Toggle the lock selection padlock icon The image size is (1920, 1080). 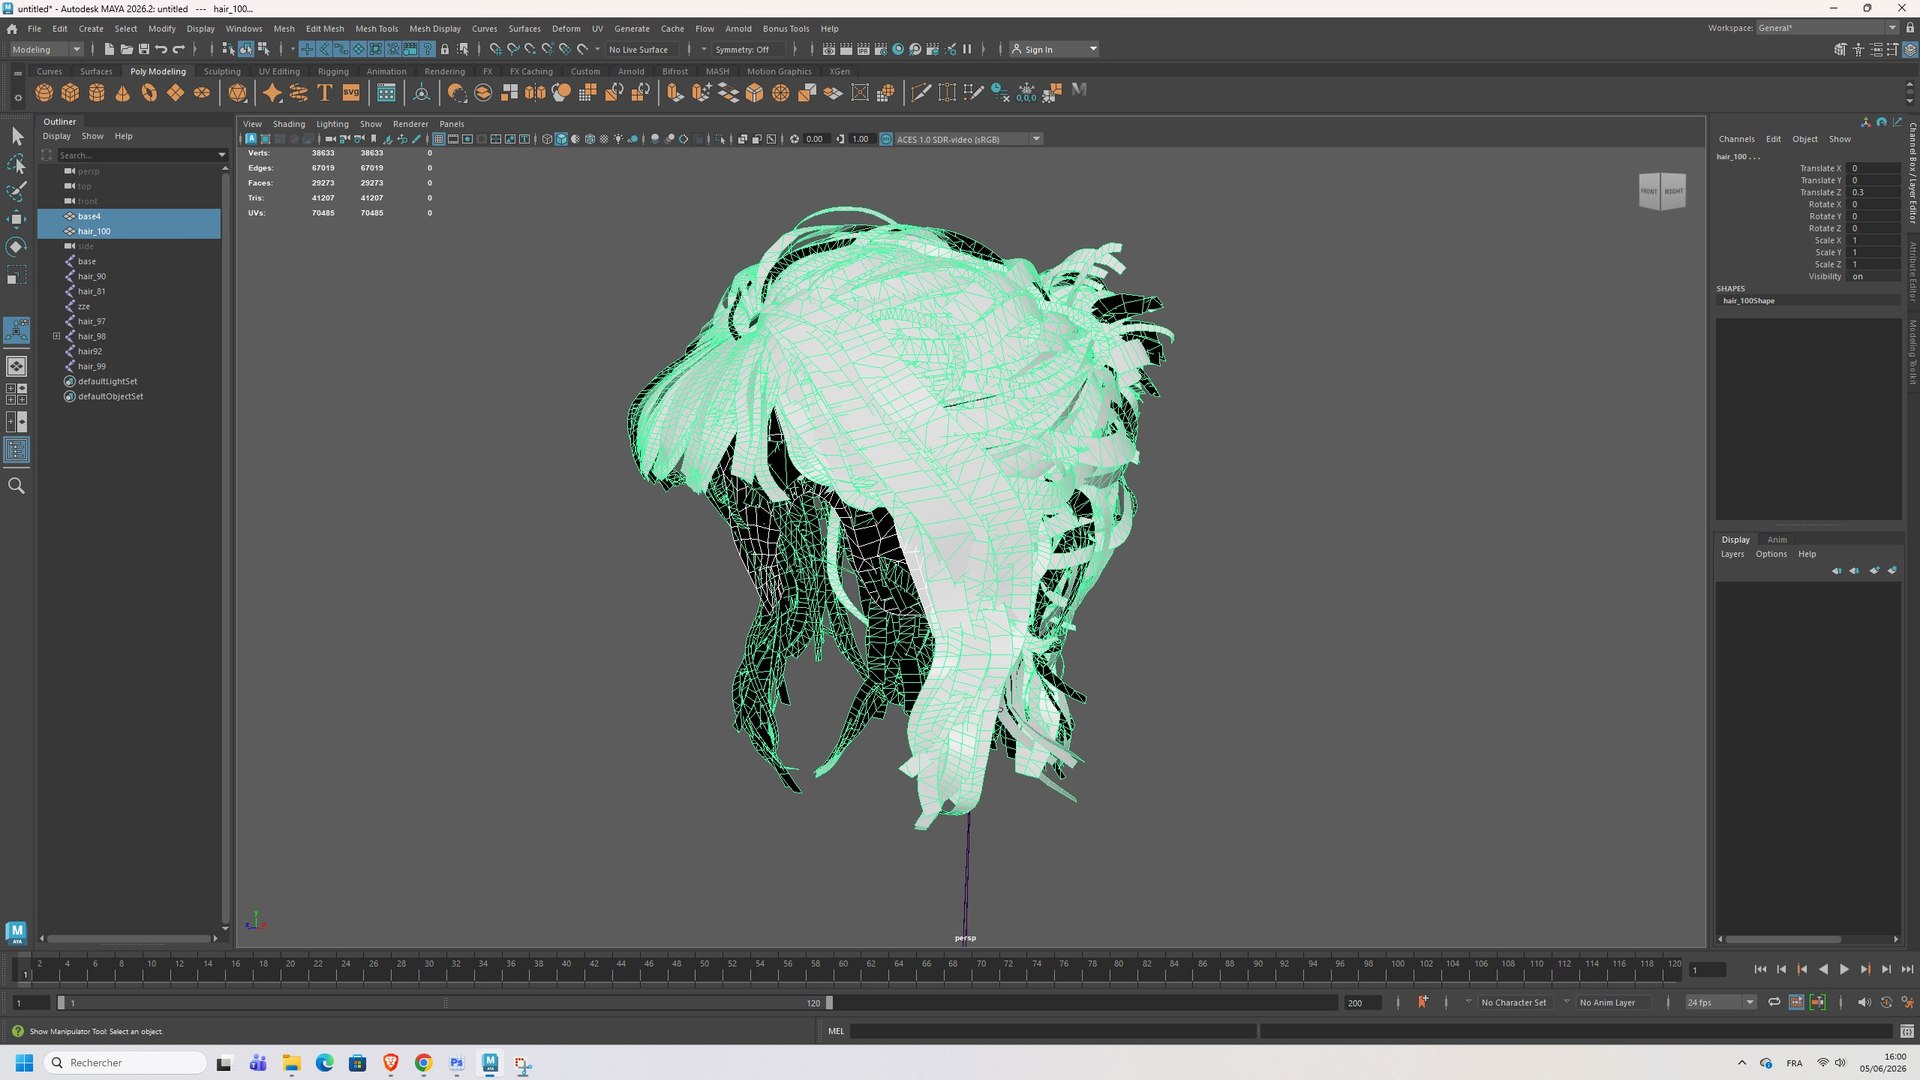click(x=445, y=49)
